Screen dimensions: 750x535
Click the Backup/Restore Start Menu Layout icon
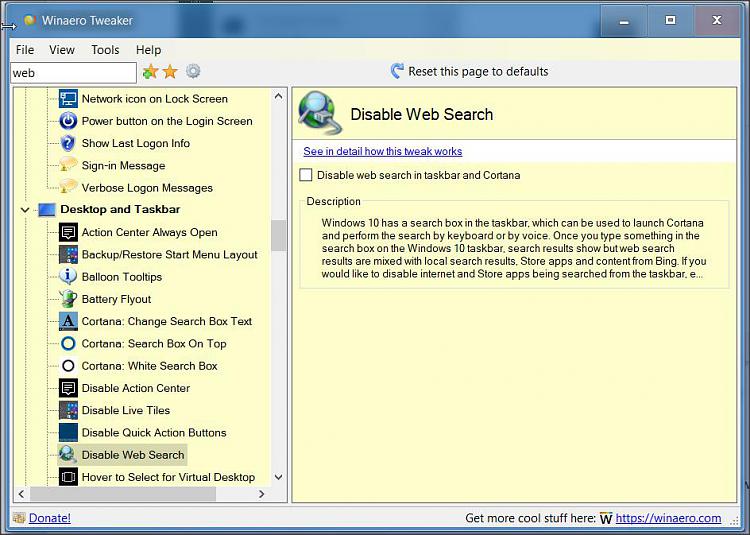pos(68,254)
